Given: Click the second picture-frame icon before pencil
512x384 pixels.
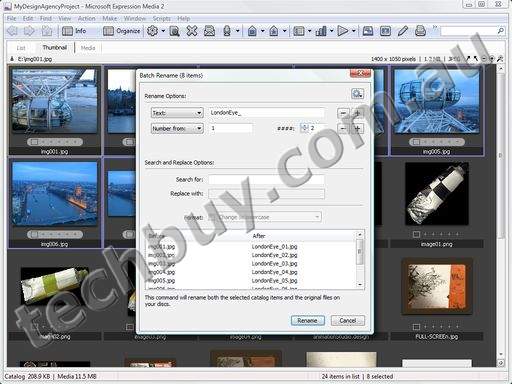Looking at the screenshot, I should tap(385, 31).
